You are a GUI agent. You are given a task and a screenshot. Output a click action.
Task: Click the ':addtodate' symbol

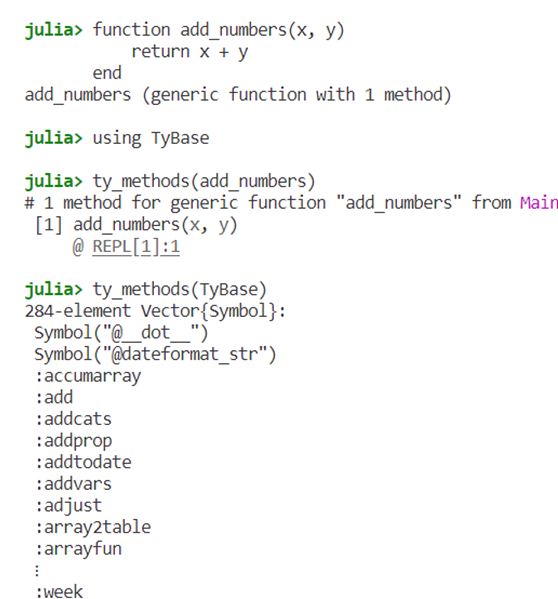[83, 463]
